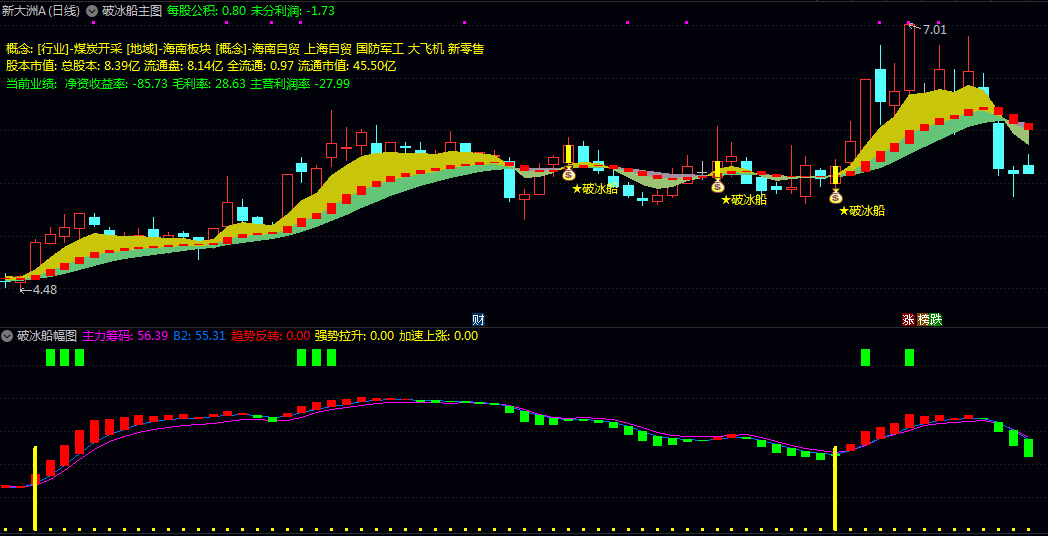Click the 总股本: 8.39亿 value

click(x=100, y=66)
